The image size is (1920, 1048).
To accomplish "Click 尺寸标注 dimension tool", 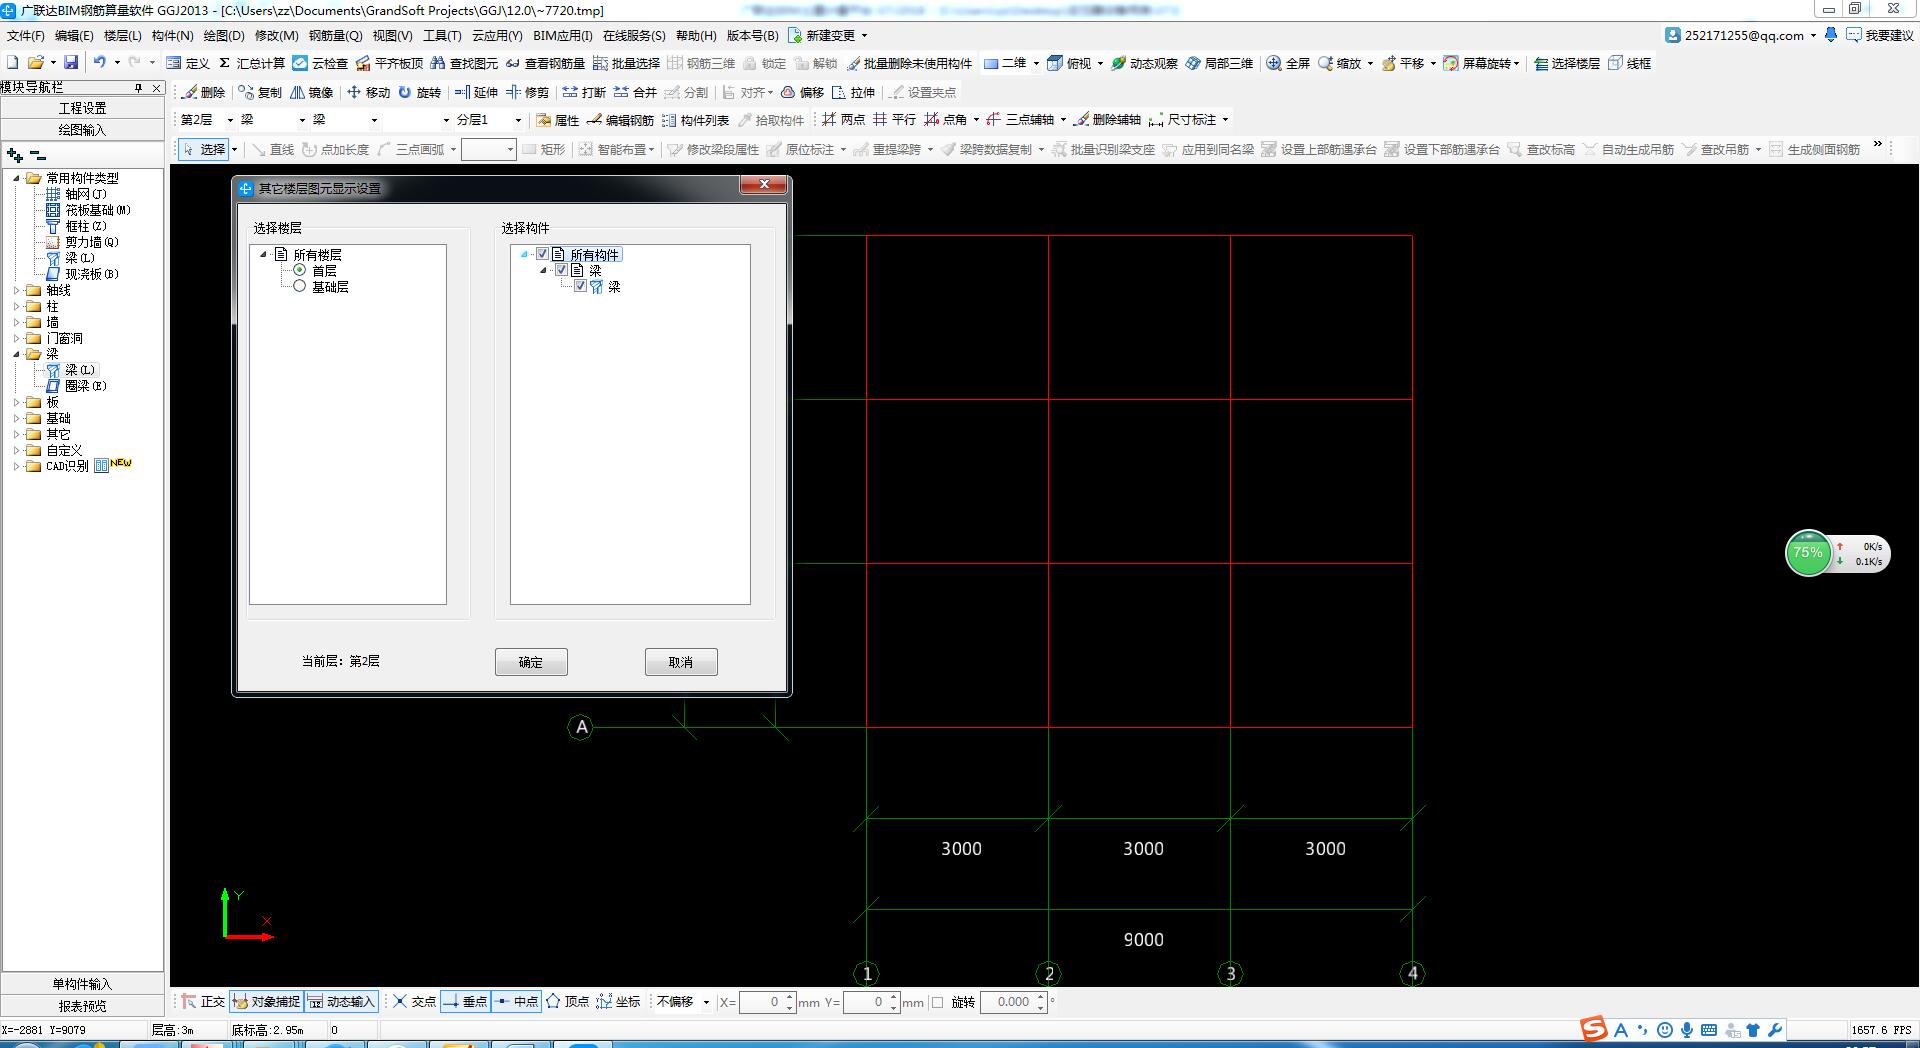I will 1188,120.
